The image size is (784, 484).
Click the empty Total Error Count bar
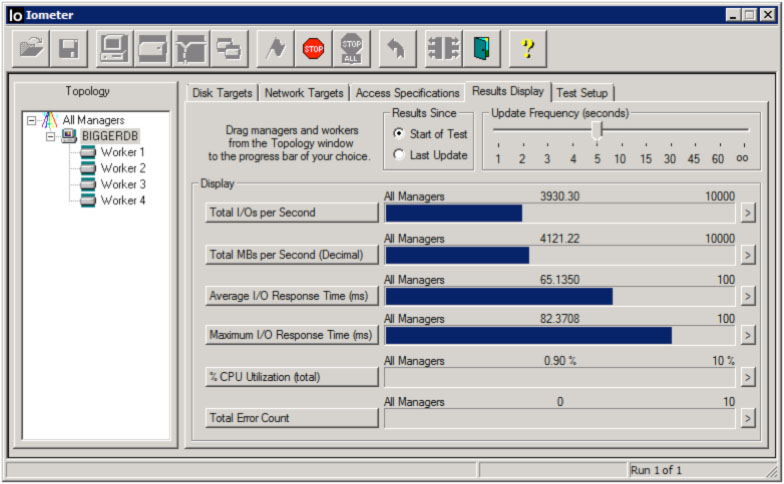560,418
